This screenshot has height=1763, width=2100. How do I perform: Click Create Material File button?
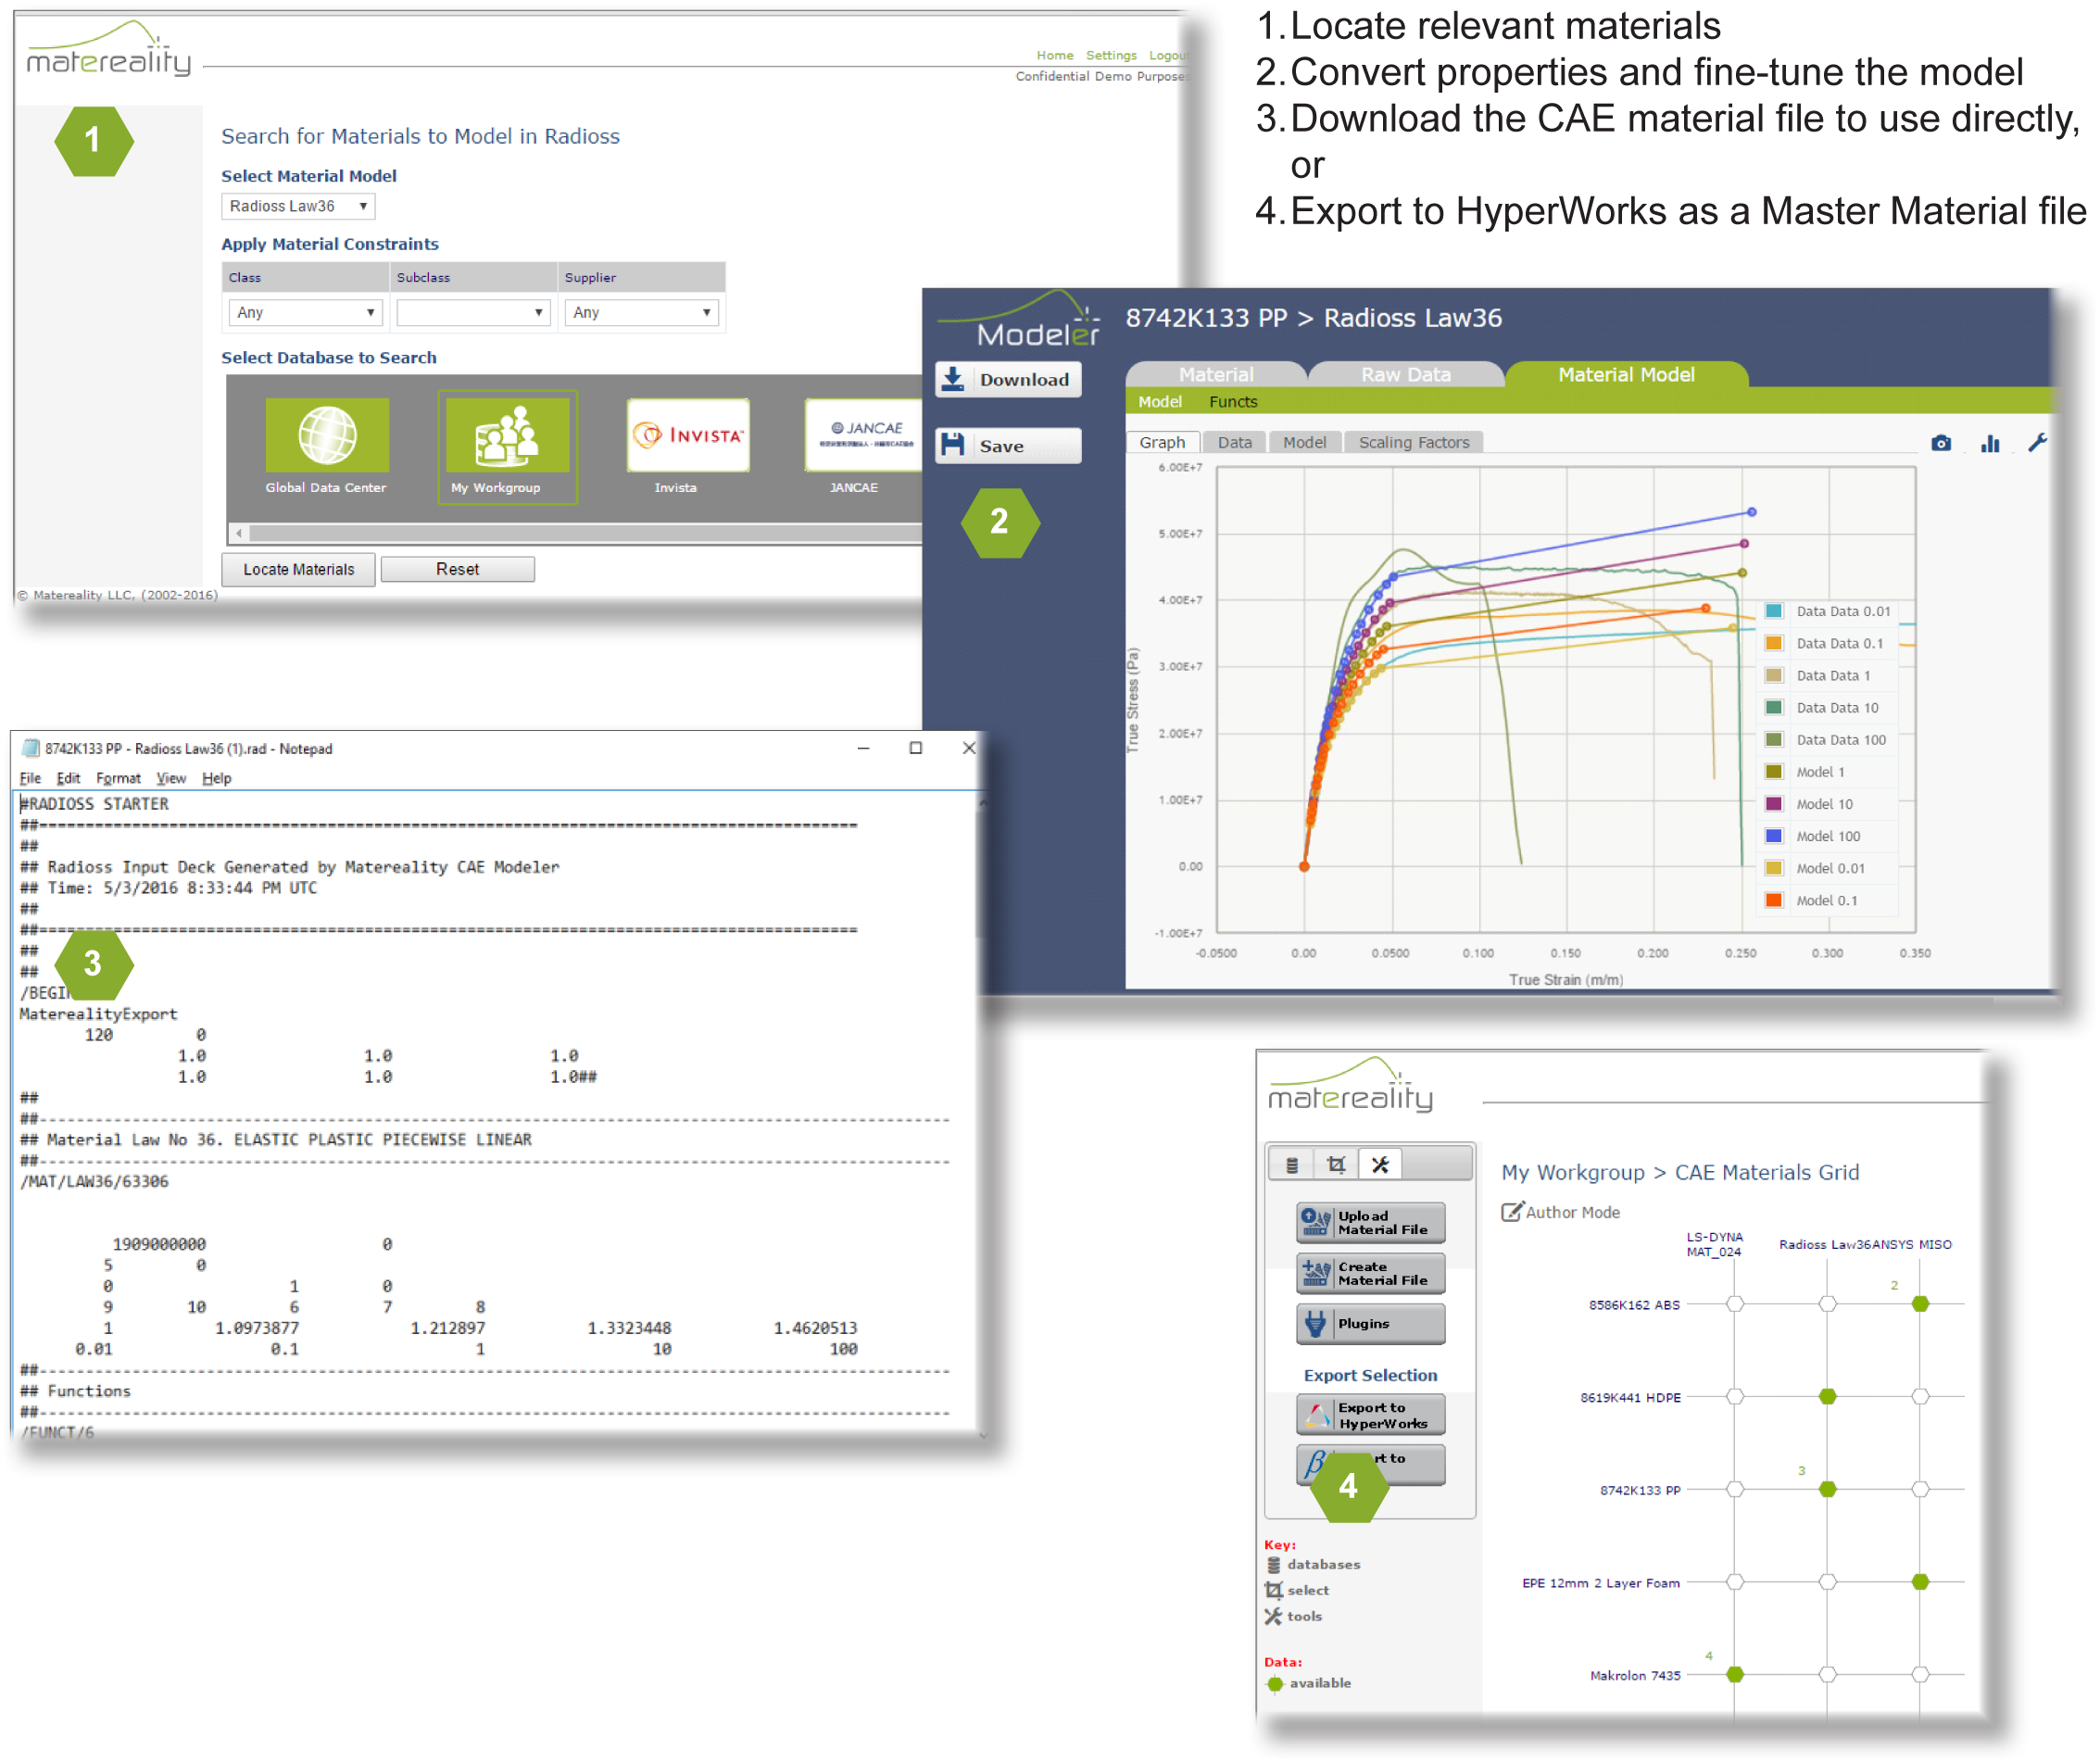(x=1371, y=1274)
